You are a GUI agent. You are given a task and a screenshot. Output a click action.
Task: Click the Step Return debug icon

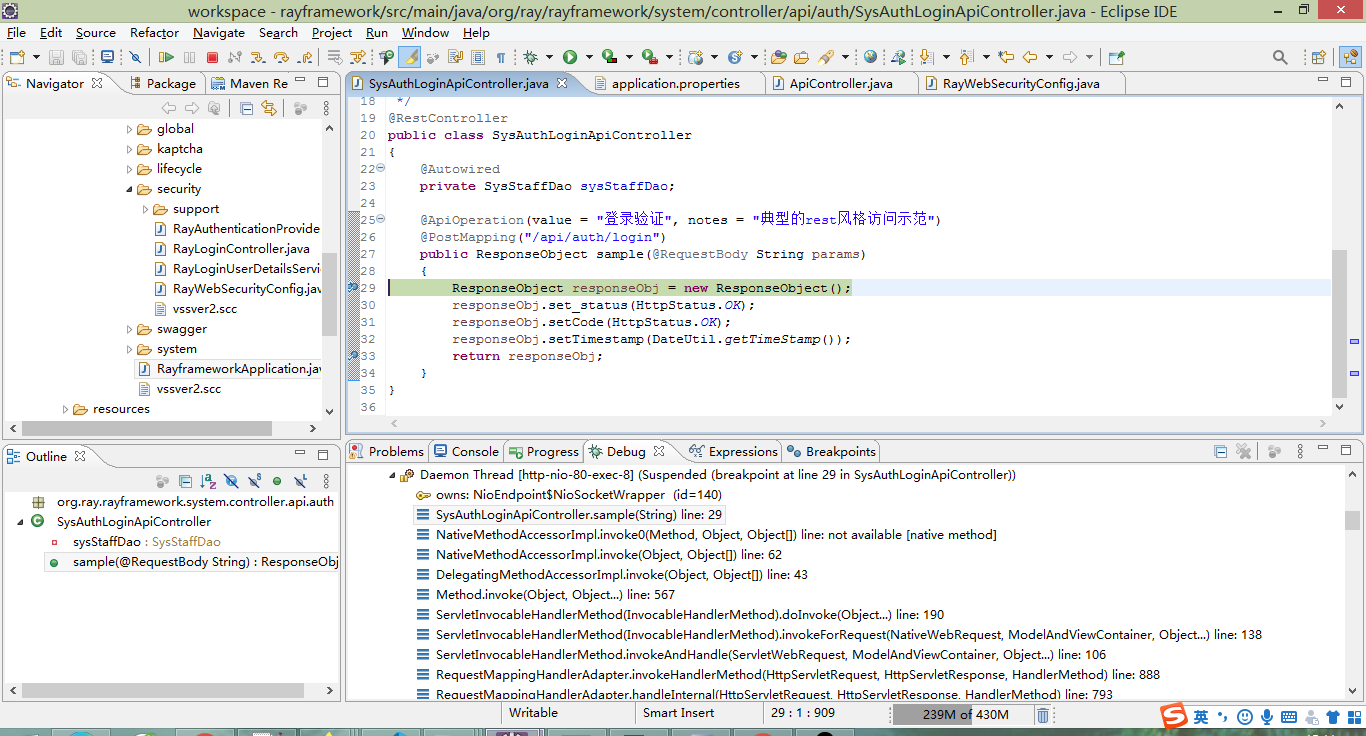305,57
